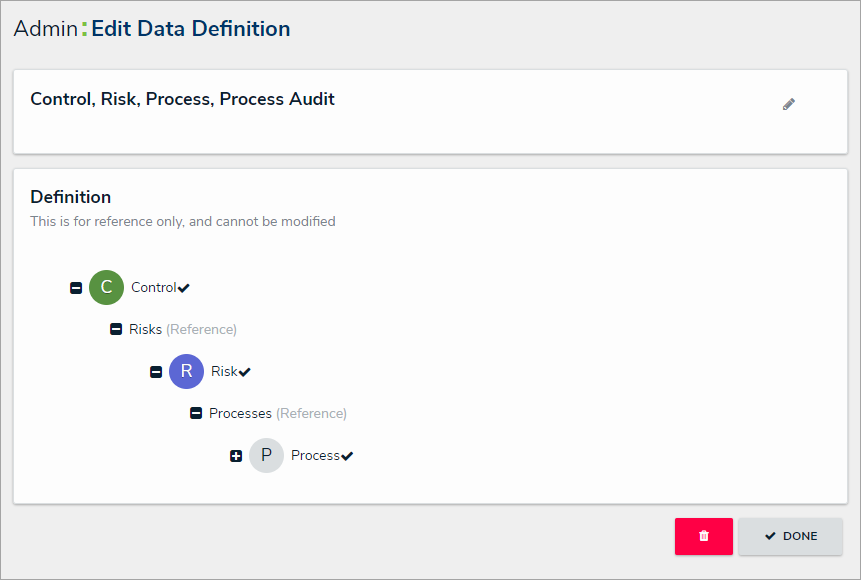Click the Admin breadcrumb text
The image size is (861, 580).
tap(45, 29)
